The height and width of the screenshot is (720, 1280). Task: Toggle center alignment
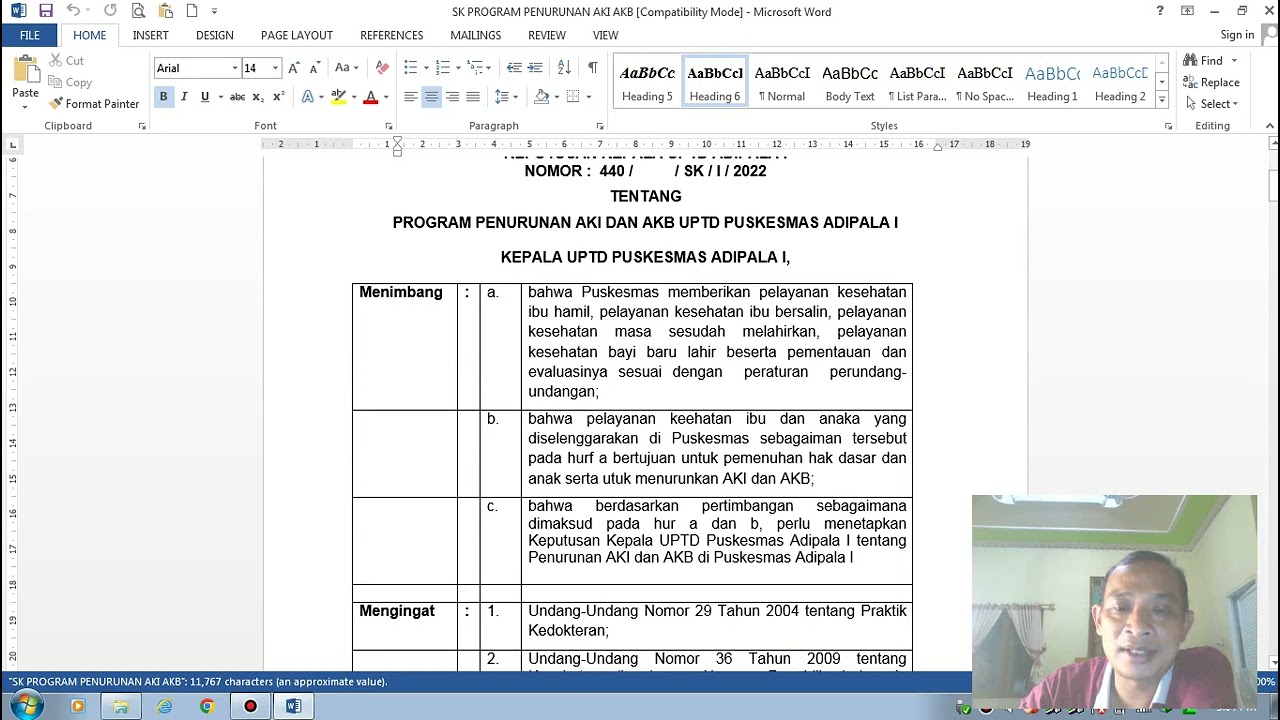[431, 97]
